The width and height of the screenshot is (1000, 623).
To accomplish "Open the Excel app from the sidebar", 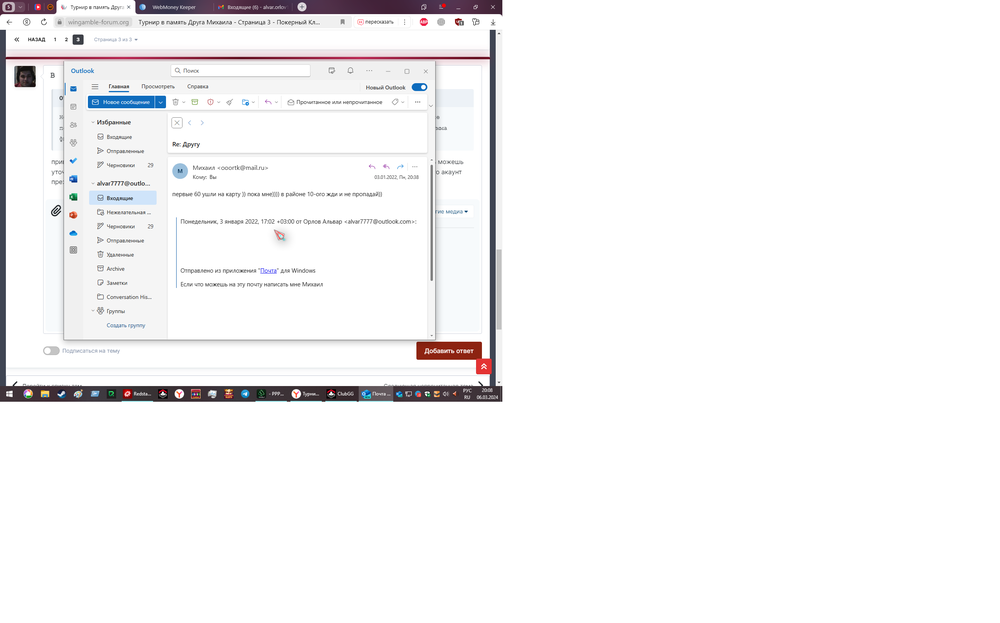I will pos(73,197).
